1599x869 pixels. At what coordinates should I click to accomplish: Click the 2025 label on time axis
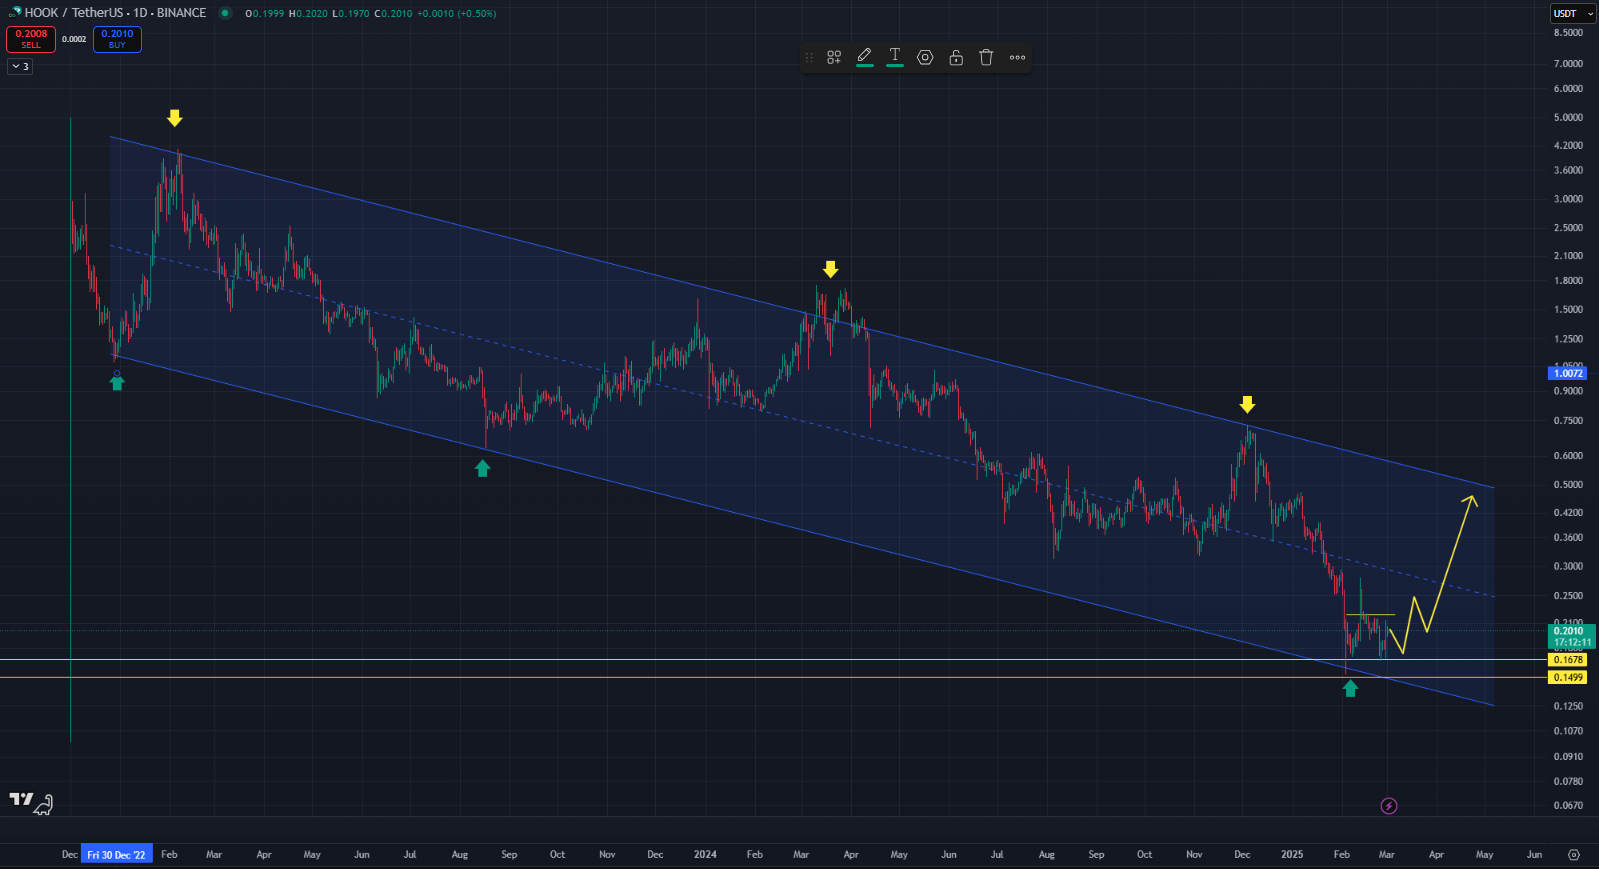coord(1292,855)
